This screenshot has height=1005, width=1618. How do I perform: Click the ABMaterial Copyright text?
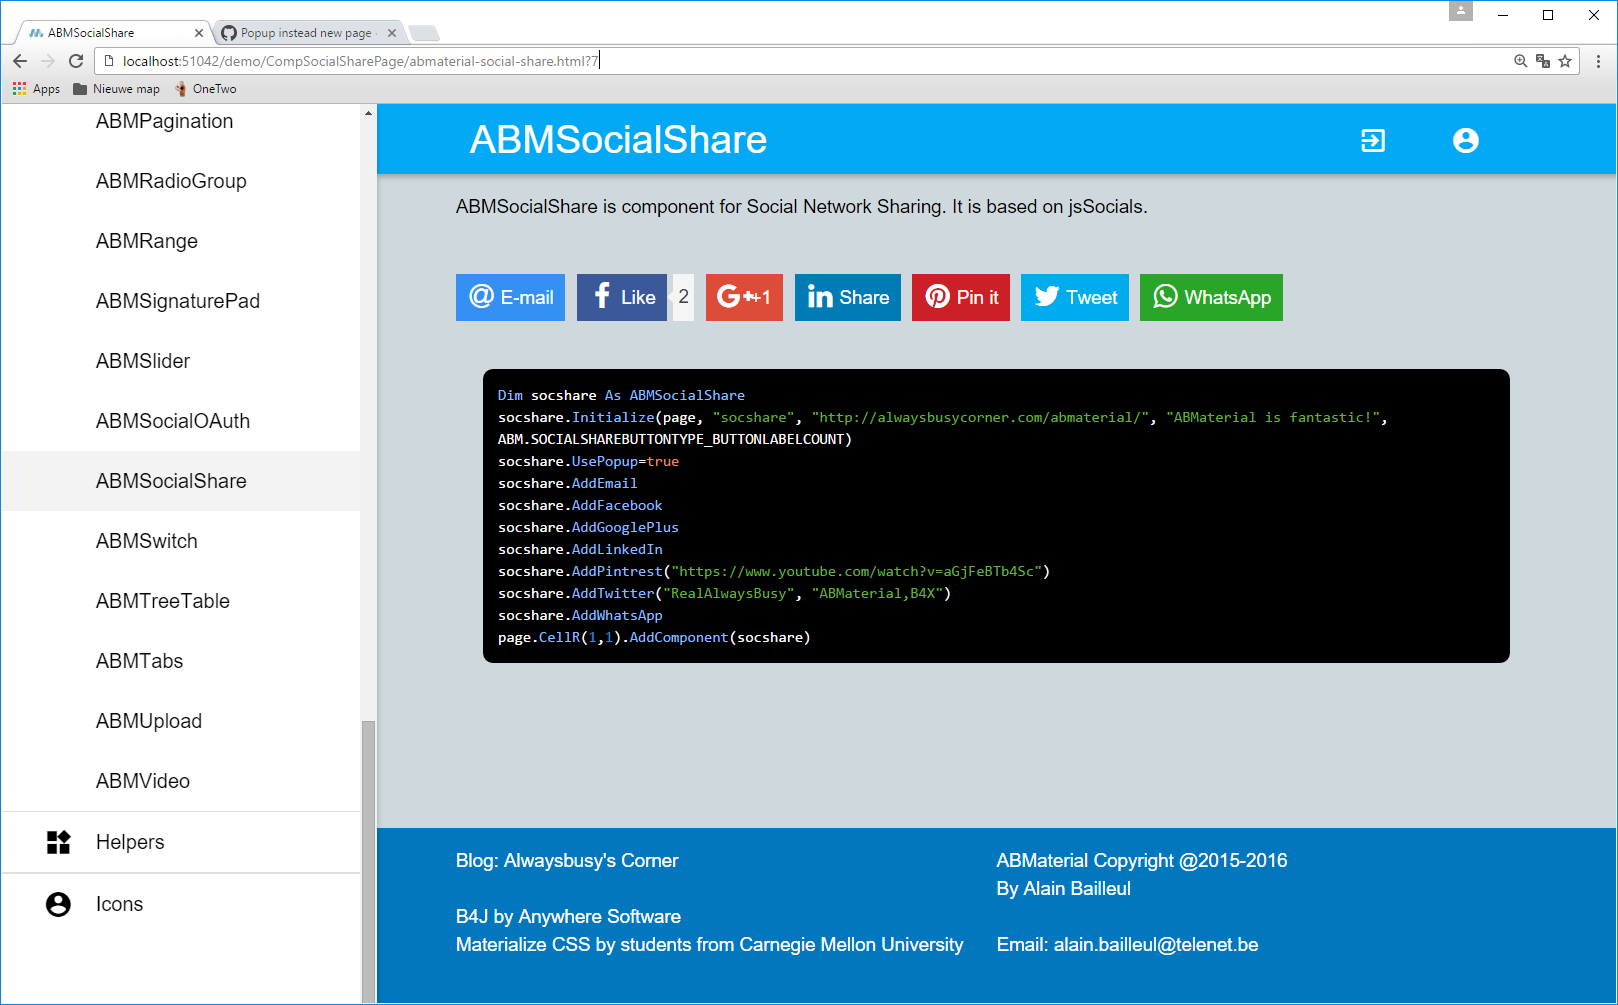[x=1142, y=861]
